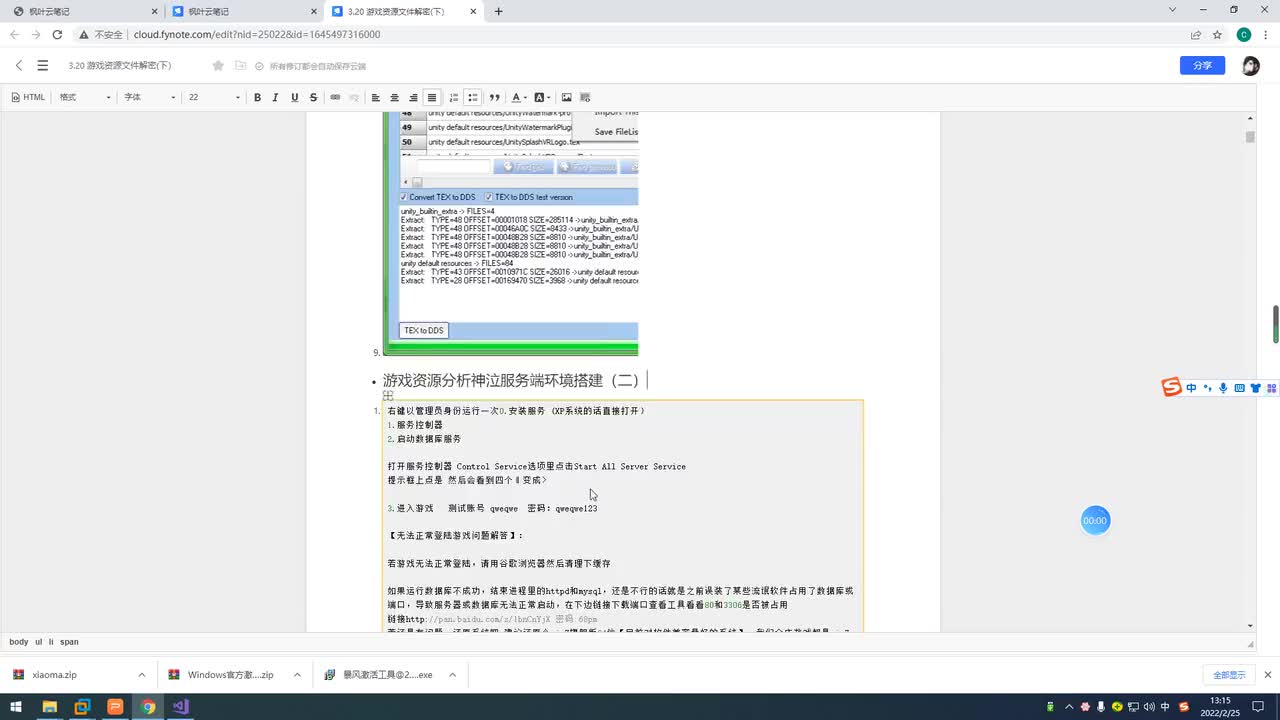Viewport: 1280px width, 720px height.
Task: Align text to the right
Action: (x=413, y=97)
